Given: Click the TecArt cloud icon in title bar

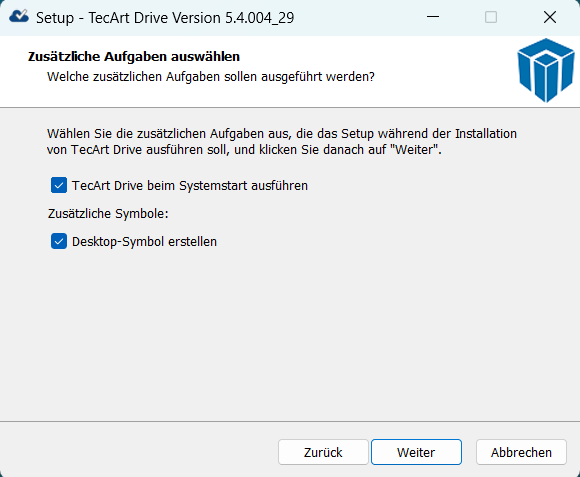Looking at the screenshot, I should [x=19, y=17].
